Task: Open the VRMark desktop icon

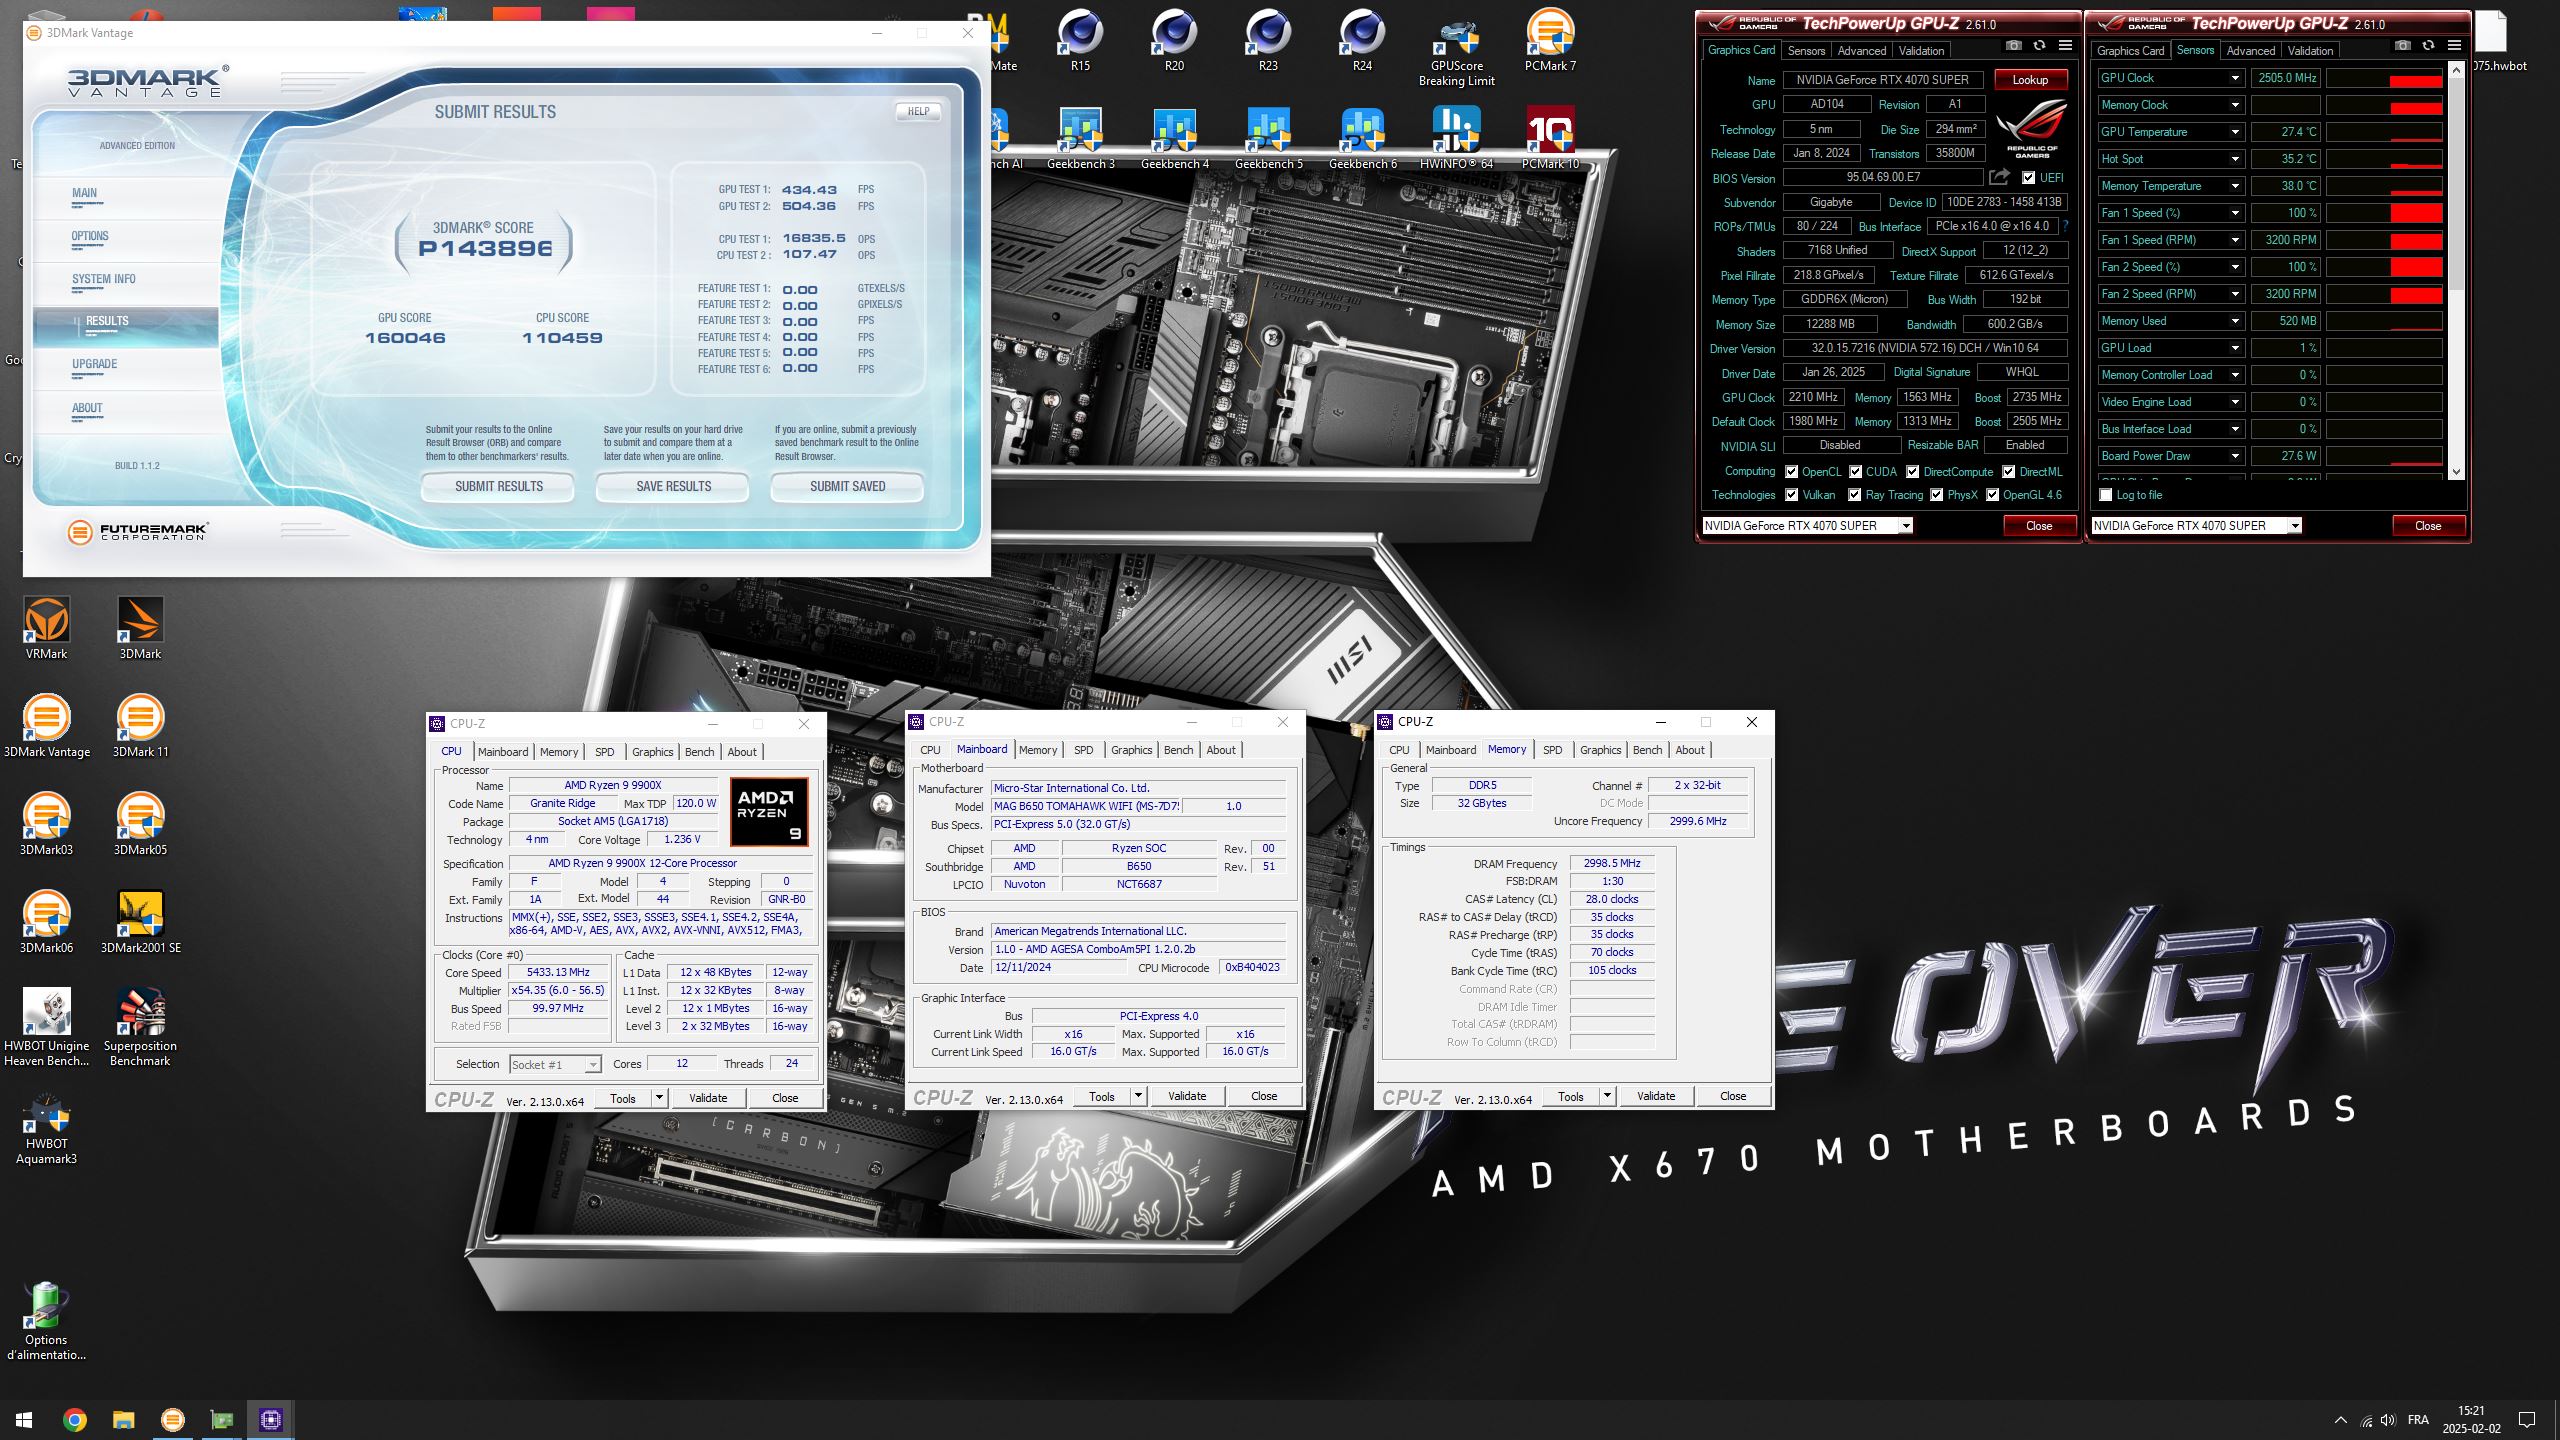Action: (x=46, y=628)
